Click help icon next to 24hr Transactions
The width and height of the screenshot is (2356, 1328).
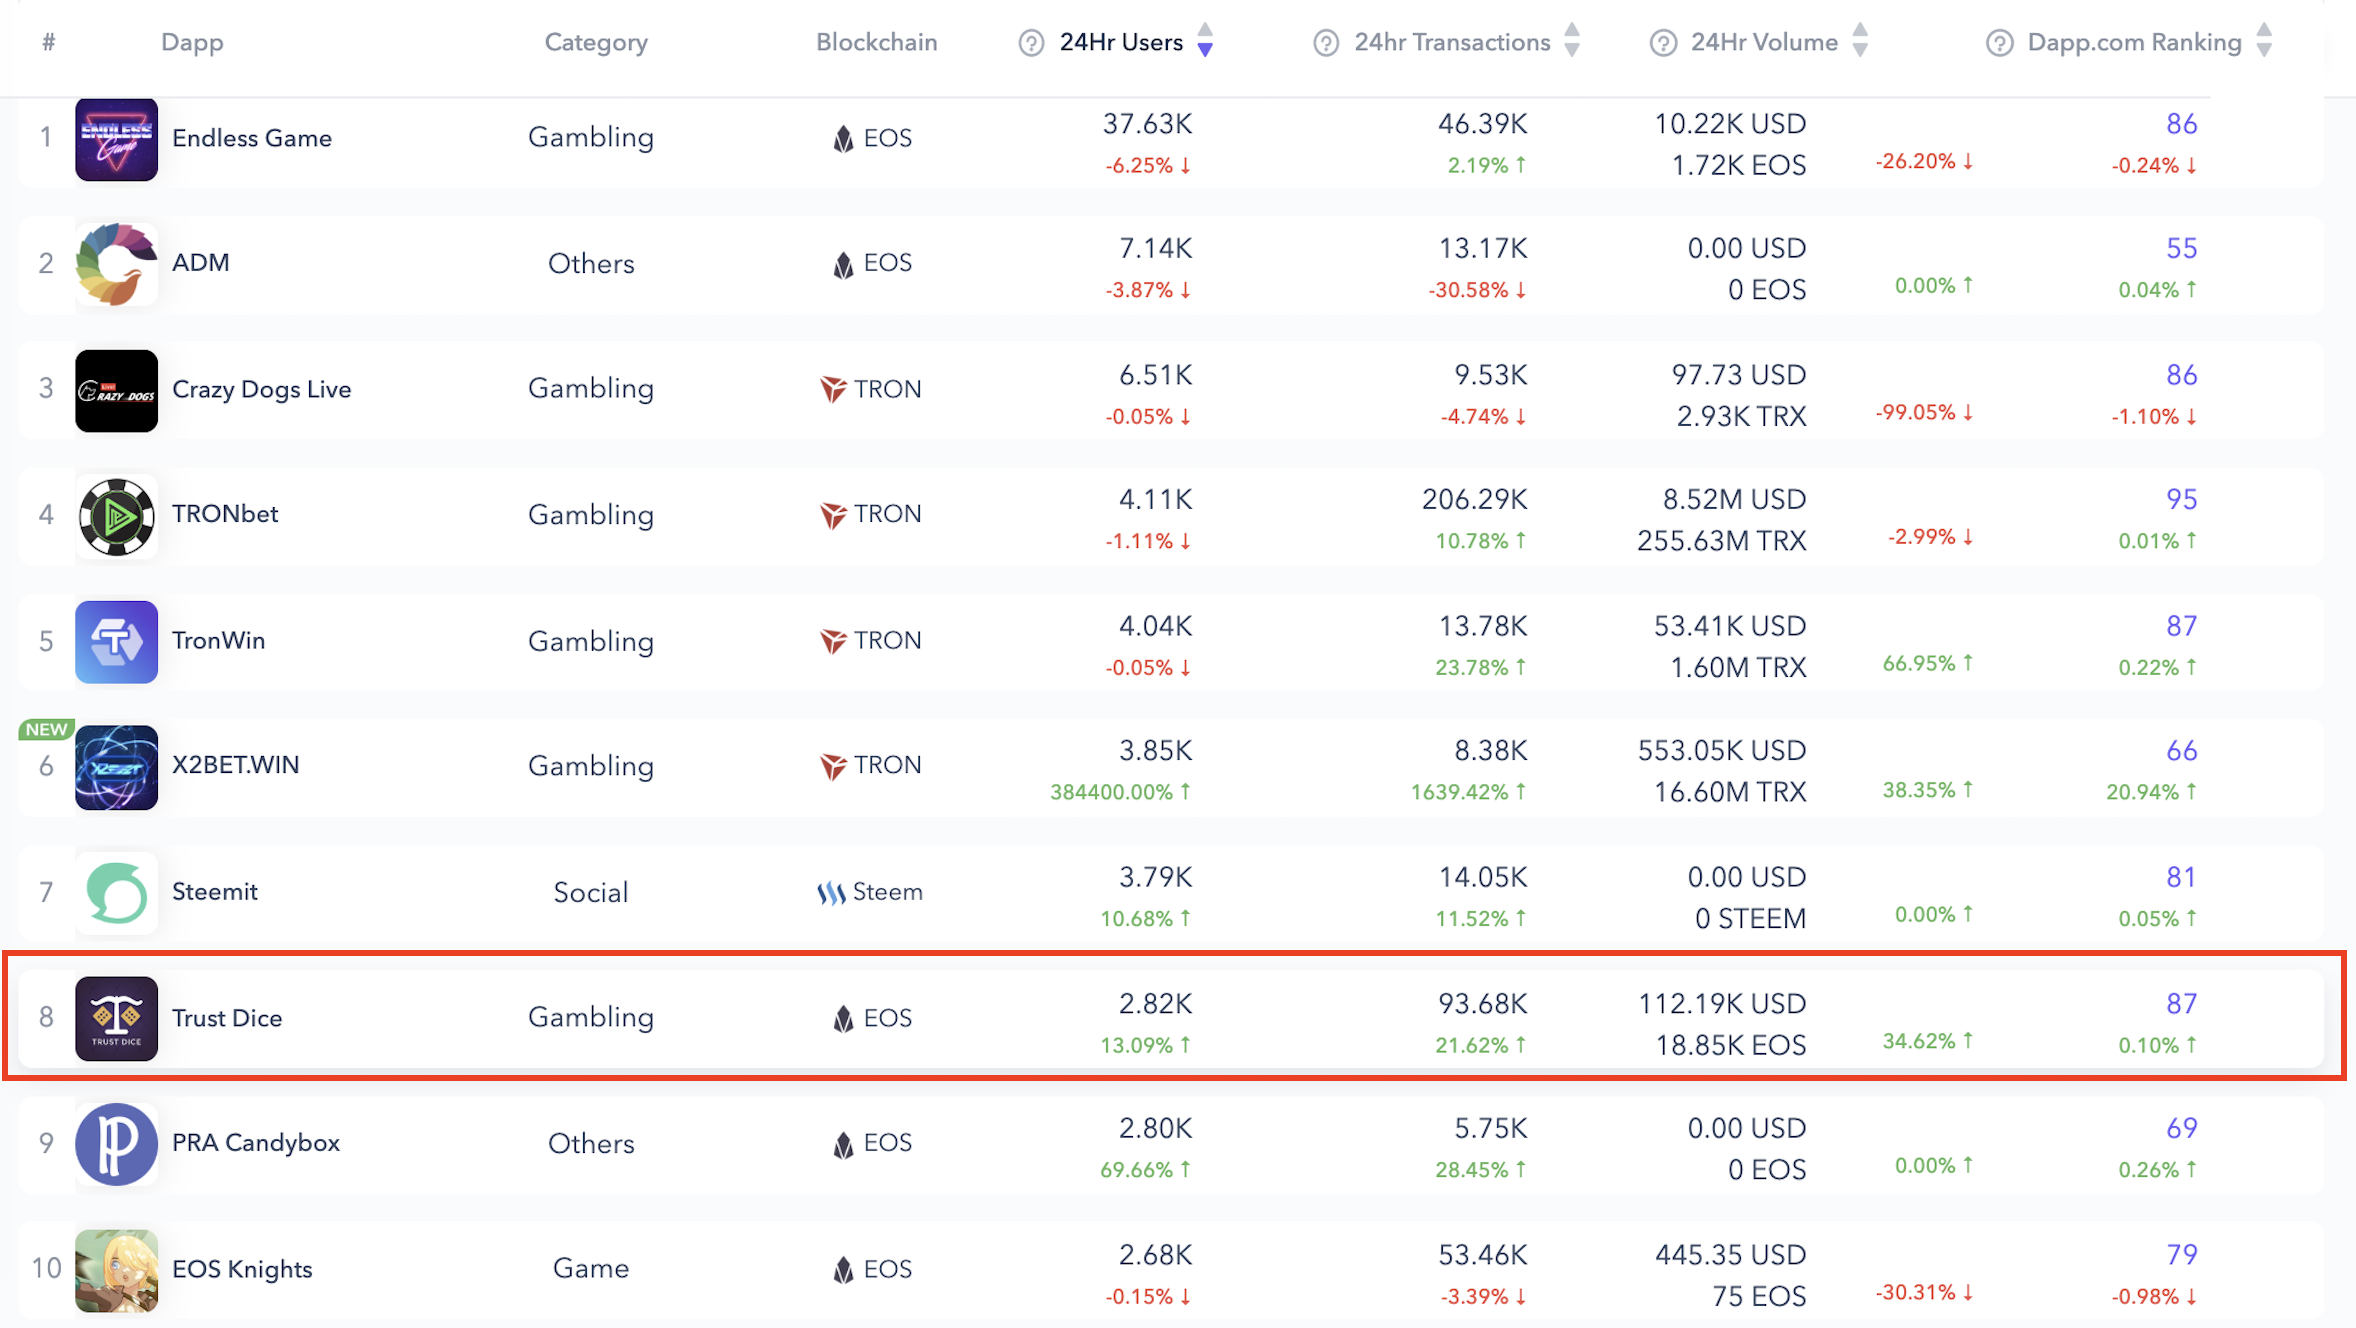pos(1326,43)
